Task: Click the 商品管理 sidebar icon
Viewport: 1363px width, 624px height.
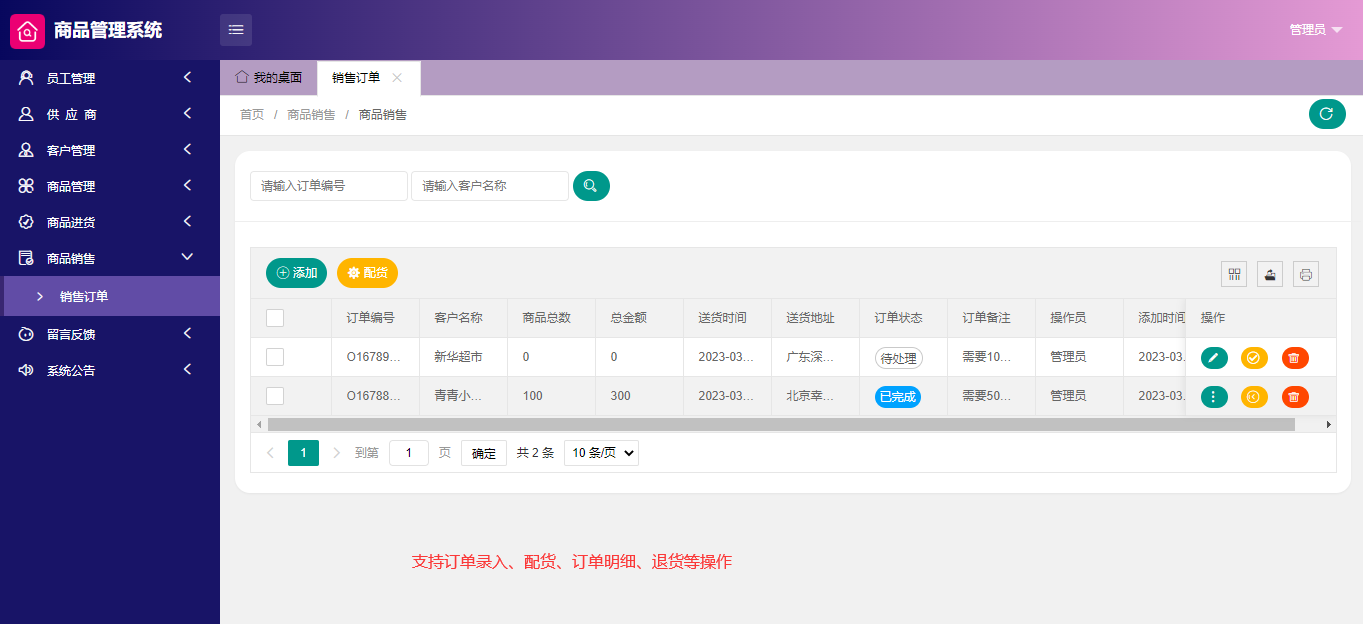Action: (x=26, y=186)
